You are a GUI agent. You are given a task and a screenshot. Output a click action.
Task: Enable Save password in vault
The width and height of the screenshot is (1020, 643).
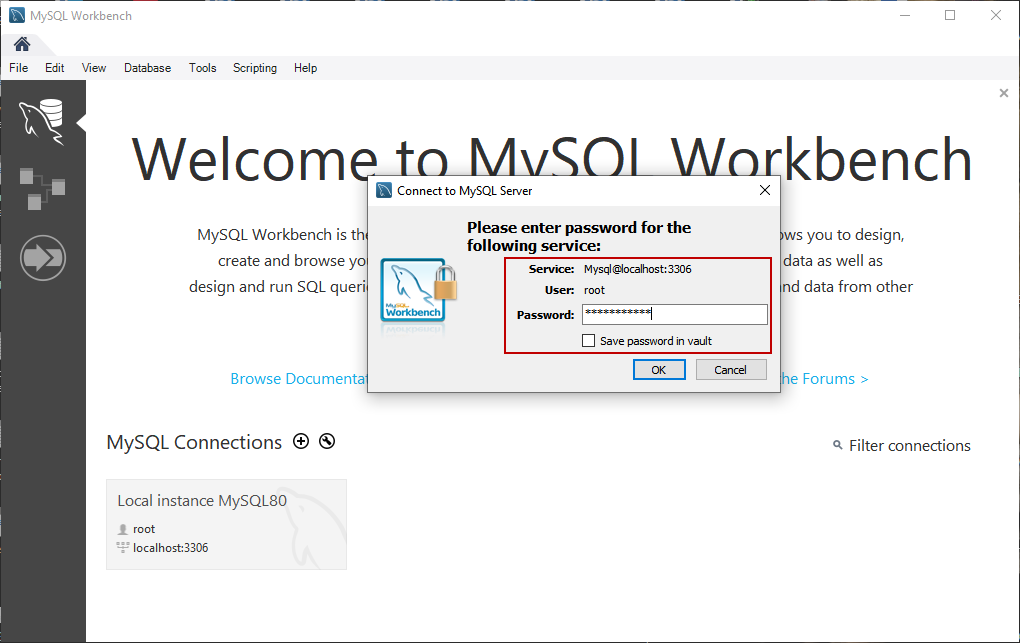click(x=588, y=340)
